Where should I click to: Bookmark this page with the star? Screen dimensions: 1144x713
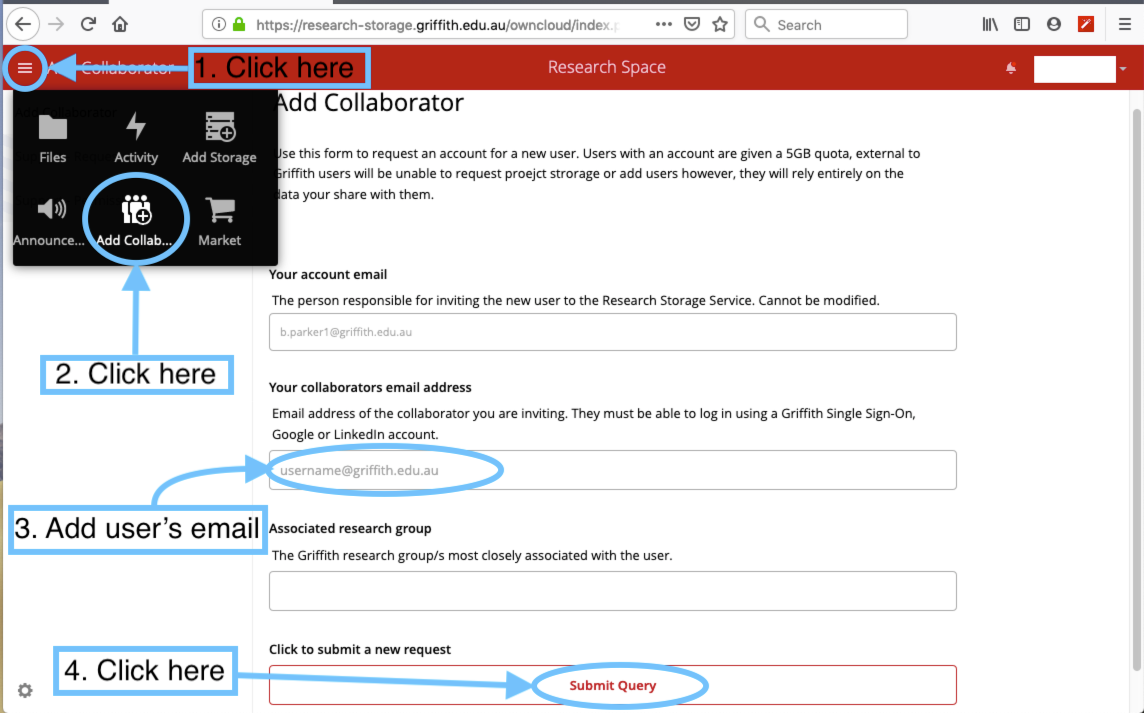click(719, 24)
